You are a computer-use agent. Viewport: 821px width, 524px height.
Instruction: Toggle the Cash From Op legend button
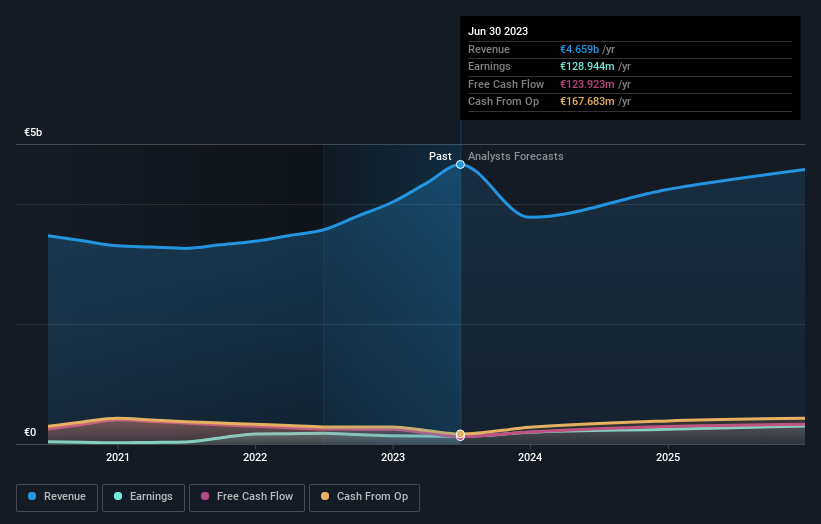click(364, 497)
